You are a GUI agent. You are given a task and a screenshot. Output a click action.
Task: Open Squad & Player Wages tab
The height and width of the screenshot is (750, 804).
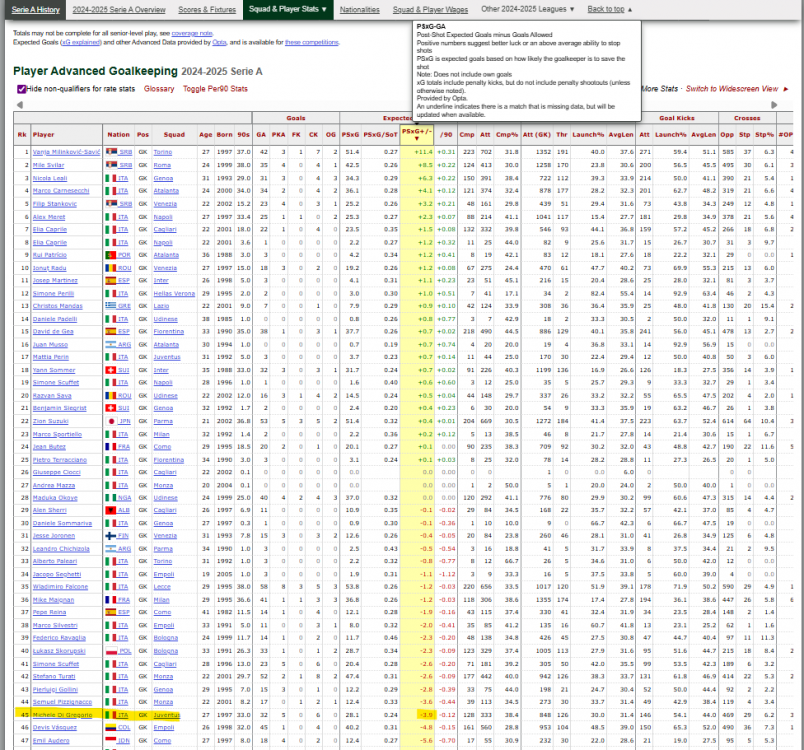[x=430, y=10]
